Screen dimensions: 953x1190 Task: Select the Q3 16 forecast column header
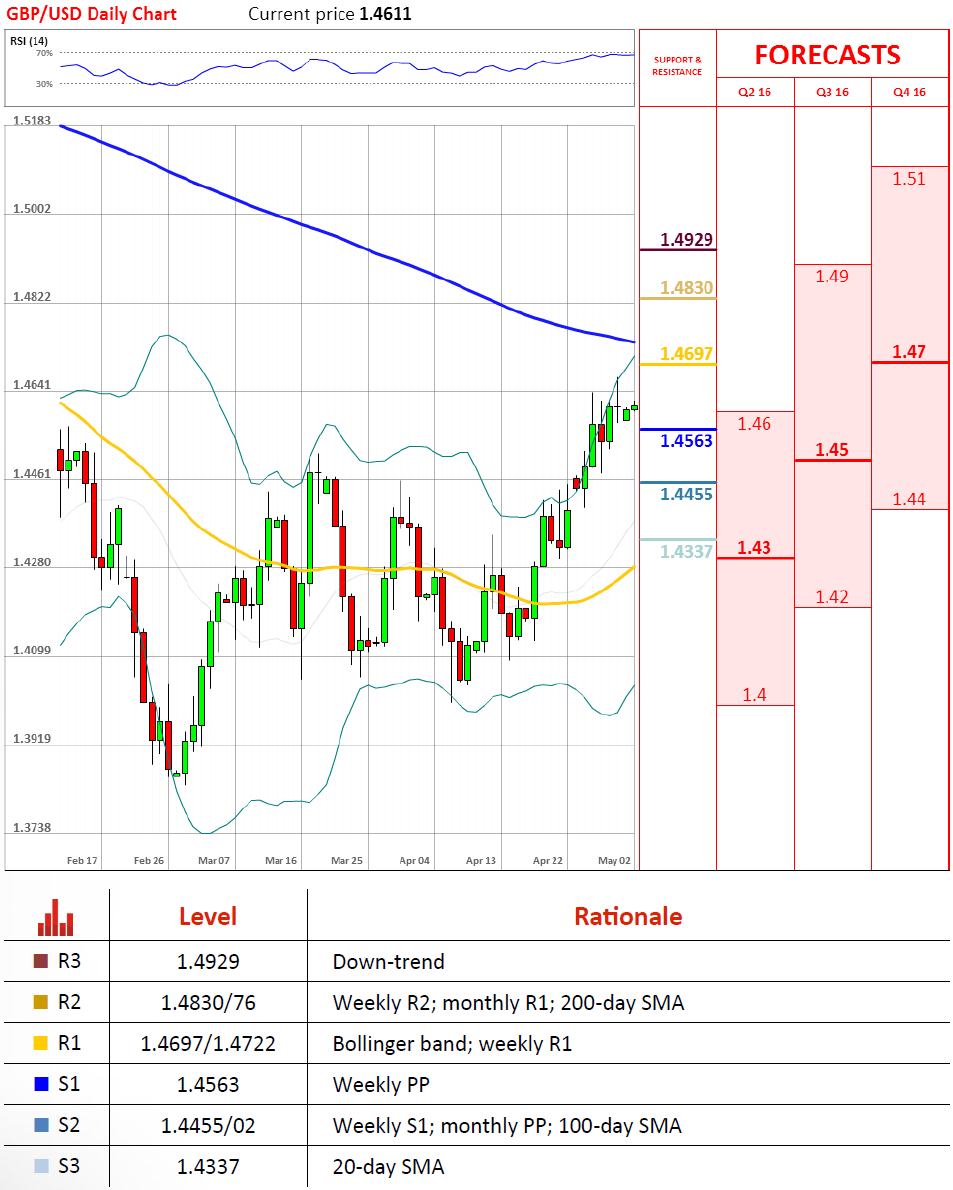(x=832, y=92)
